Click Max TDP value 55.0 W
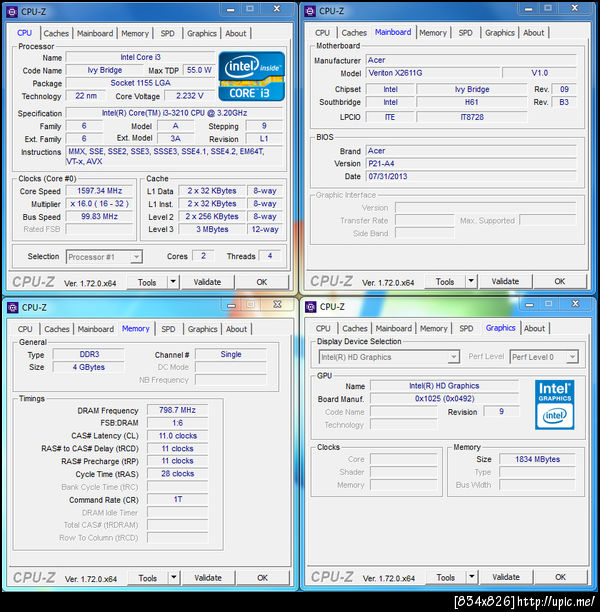The width and height of the screenshot is (600, 612). [199, 70]
